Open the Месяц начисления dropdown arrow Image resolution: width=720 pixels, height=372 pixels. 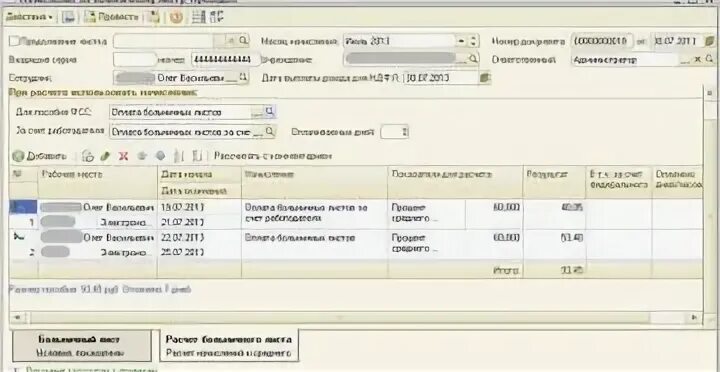click(462, 41)
